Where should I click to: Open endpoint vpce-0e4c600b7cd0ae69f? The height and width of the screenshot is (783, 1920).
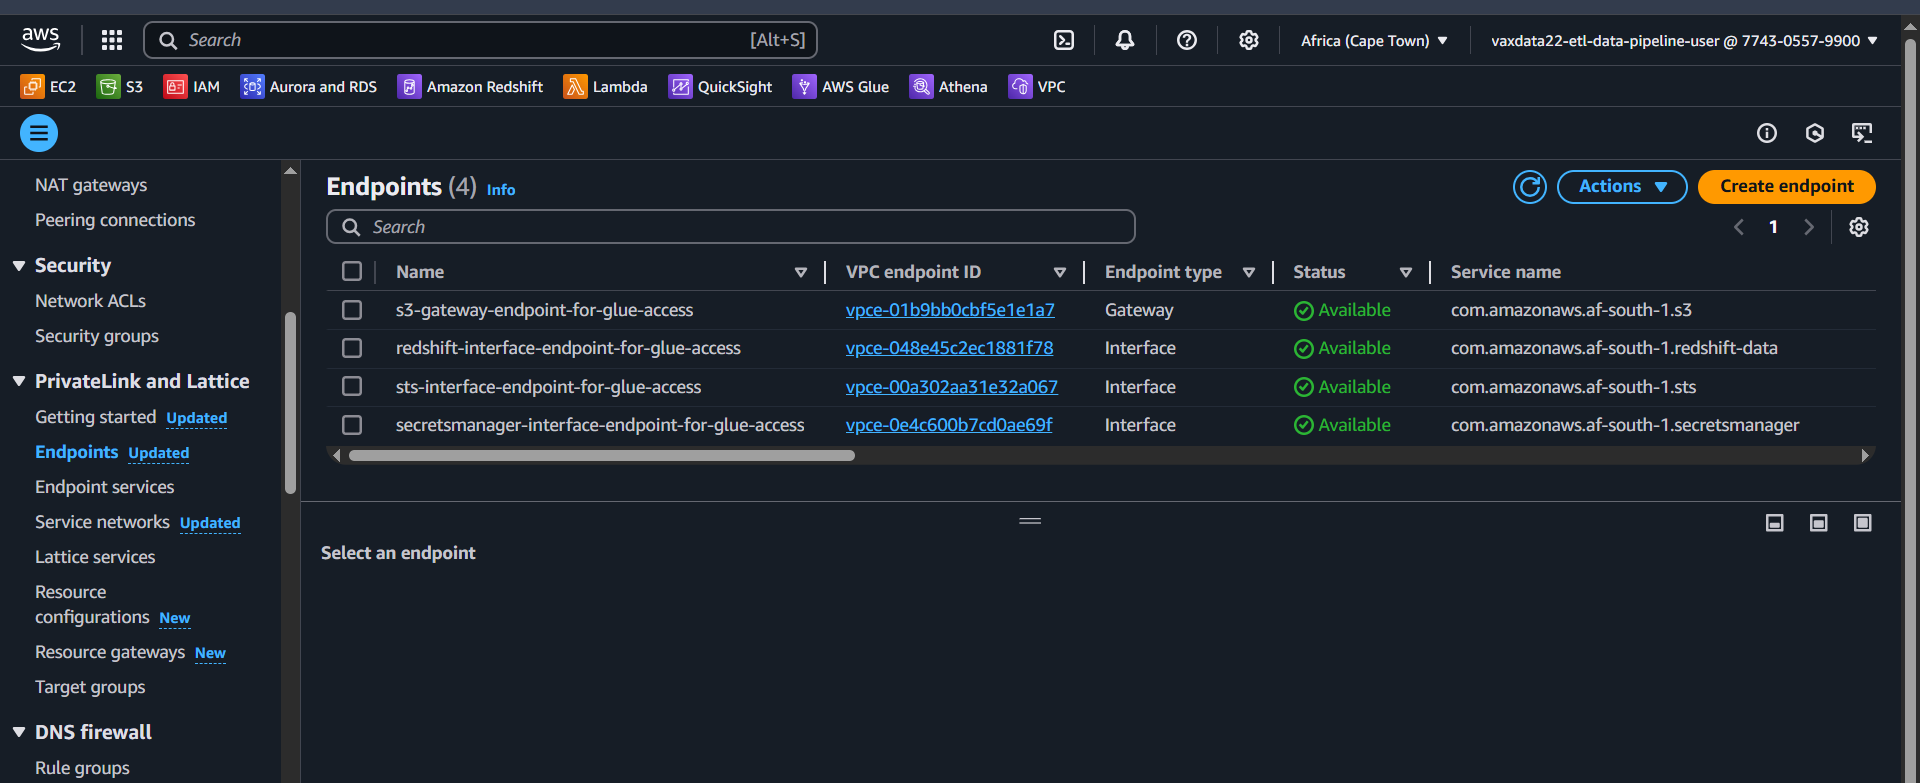click(x=949, y=425)
